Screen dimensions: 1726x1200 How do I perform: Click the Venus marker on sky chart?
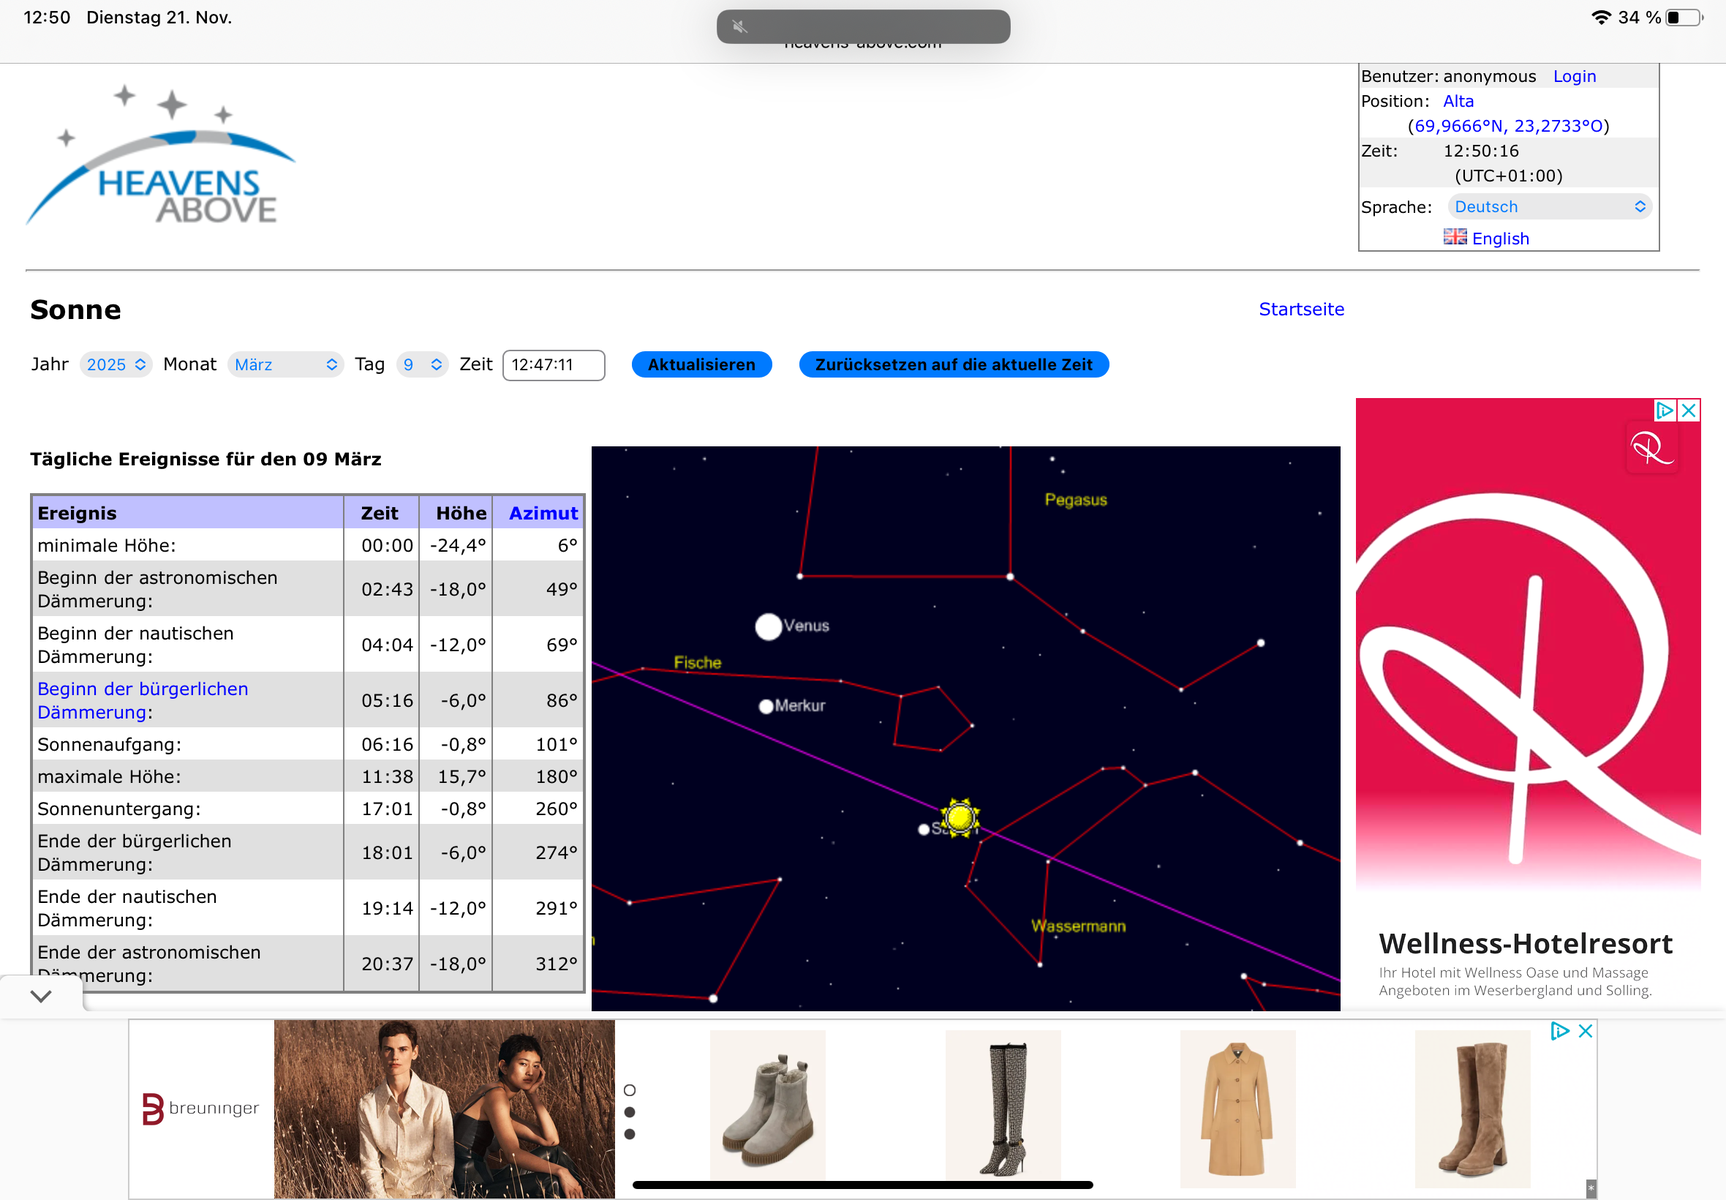(x=768, y=627)
